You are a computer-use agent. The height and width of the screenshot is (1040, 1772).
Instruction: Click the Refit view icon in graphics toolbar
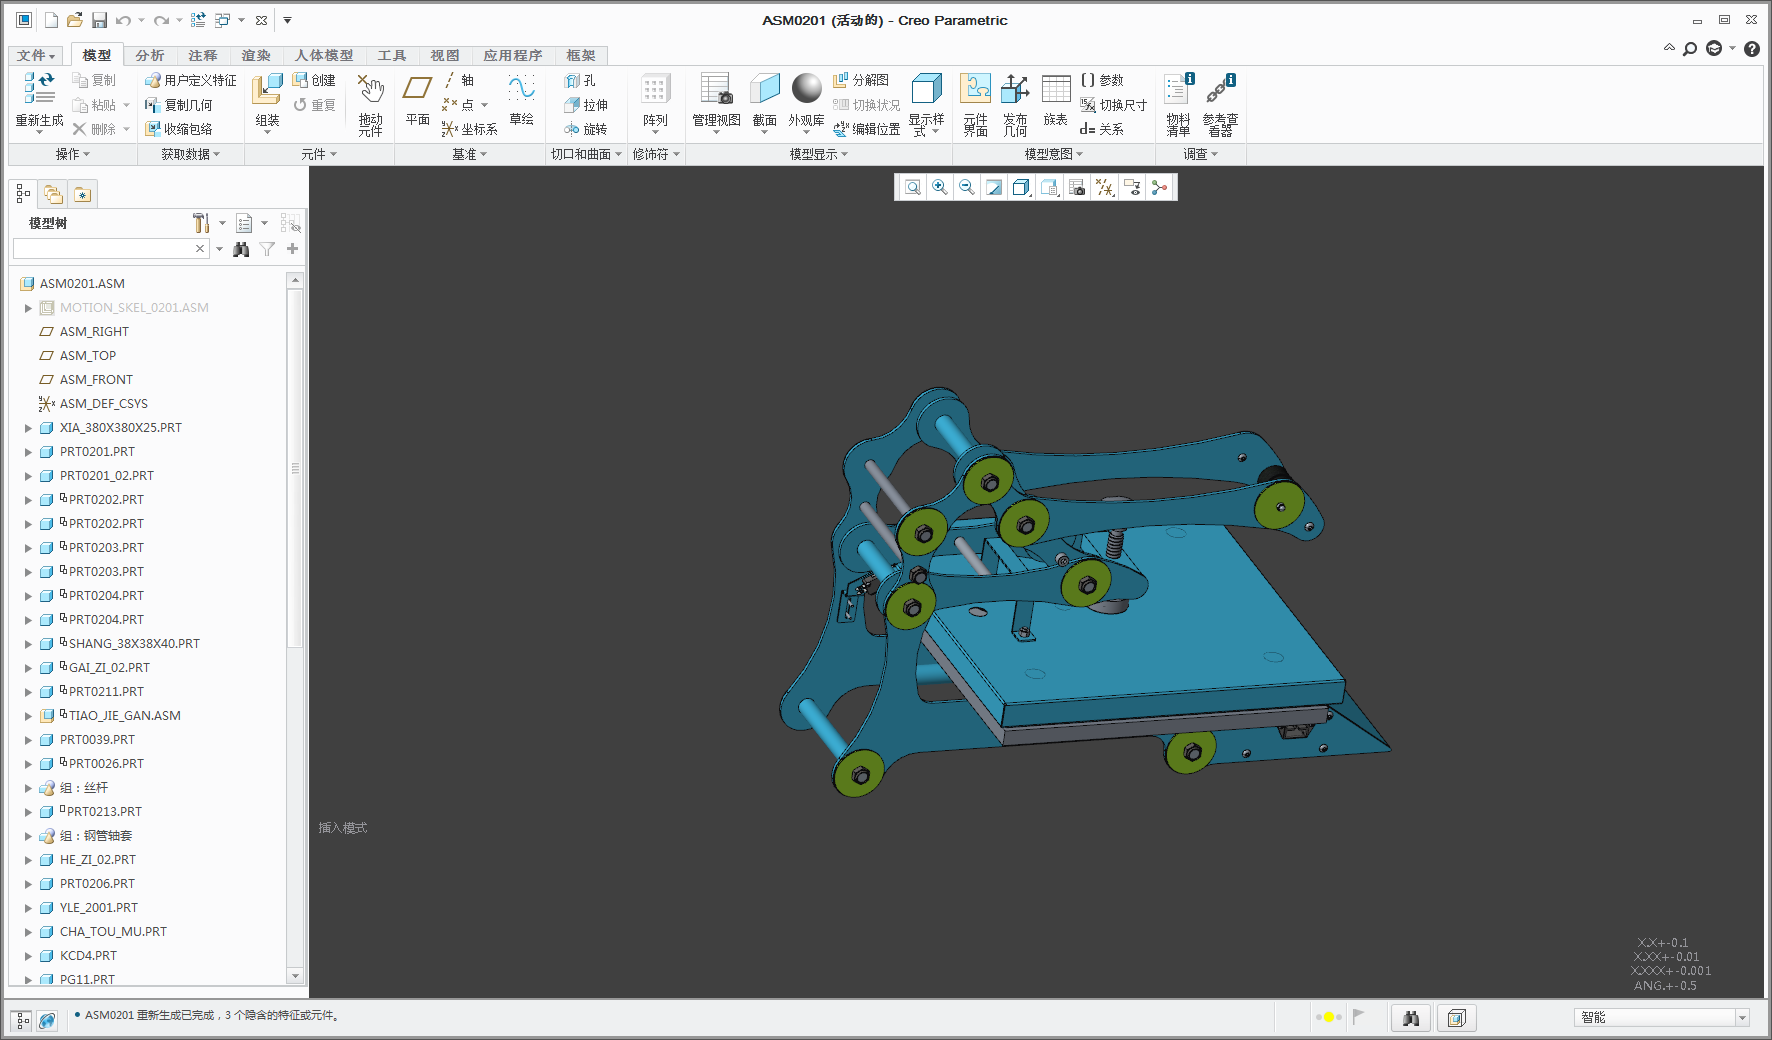pyautogui.click(x=913, y=187)
